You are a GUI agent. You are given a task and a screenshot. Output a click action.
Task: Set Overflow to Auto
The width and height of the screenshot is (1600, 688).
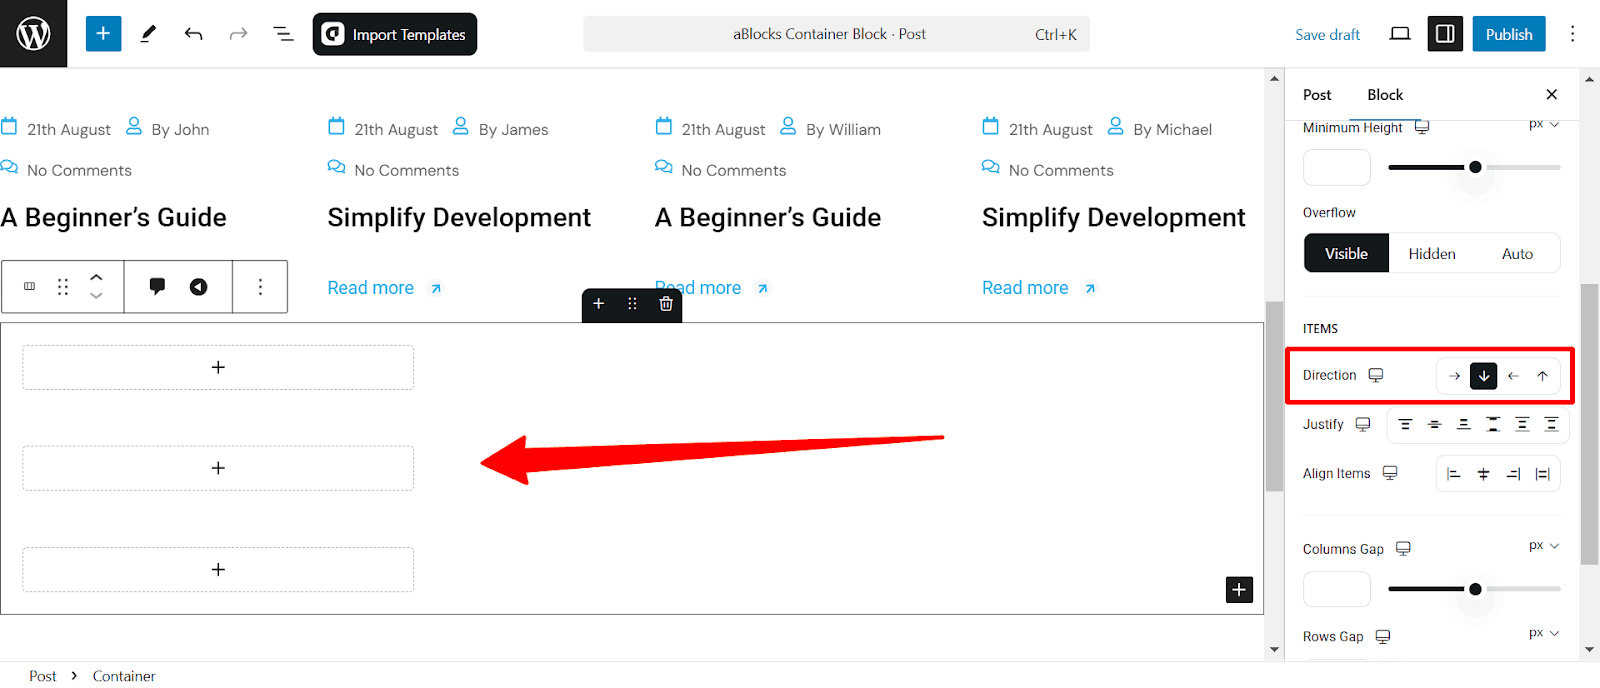(1517, 253)
